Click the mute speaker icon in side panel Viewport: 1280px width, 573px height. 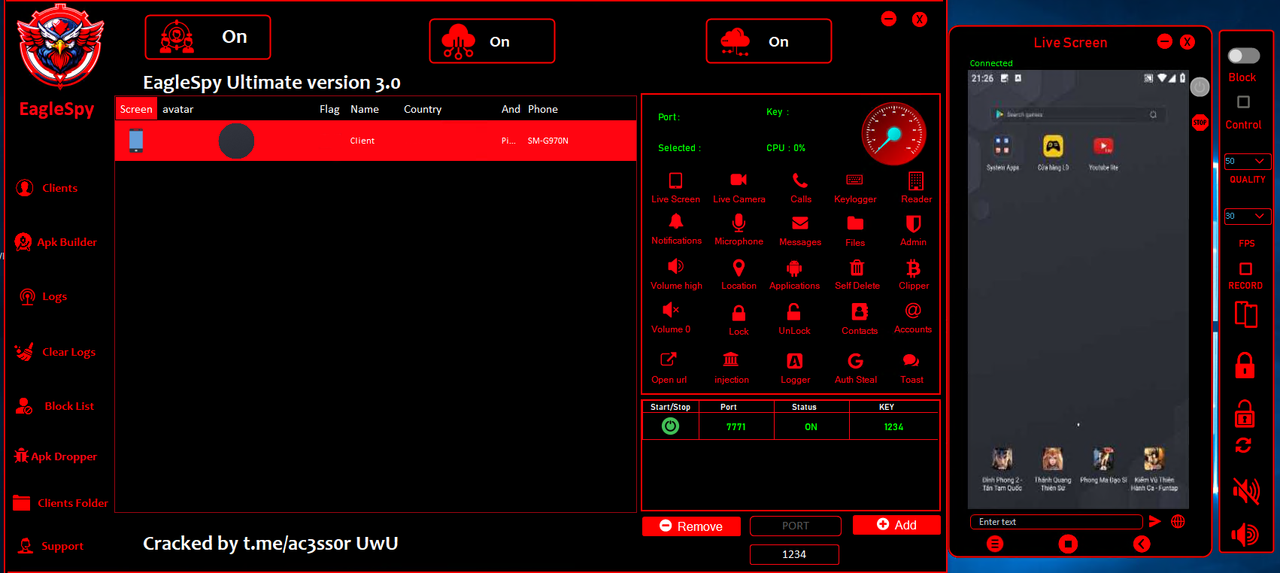tap(1245, 490)
